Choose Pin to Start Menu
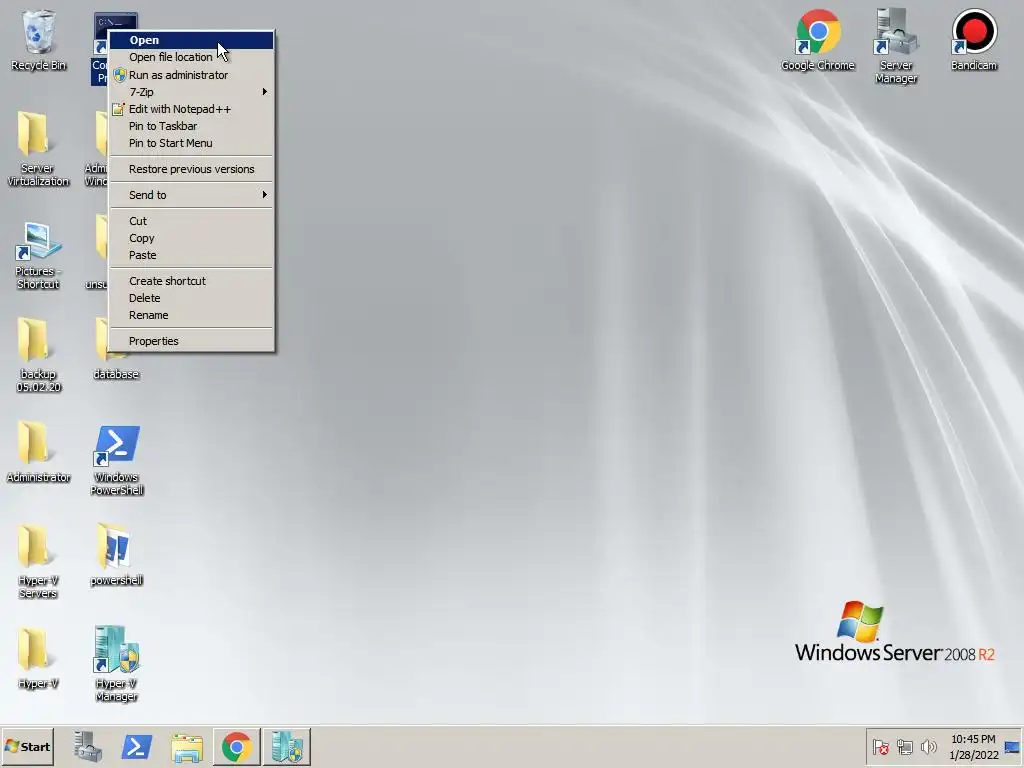 (191, 143)
